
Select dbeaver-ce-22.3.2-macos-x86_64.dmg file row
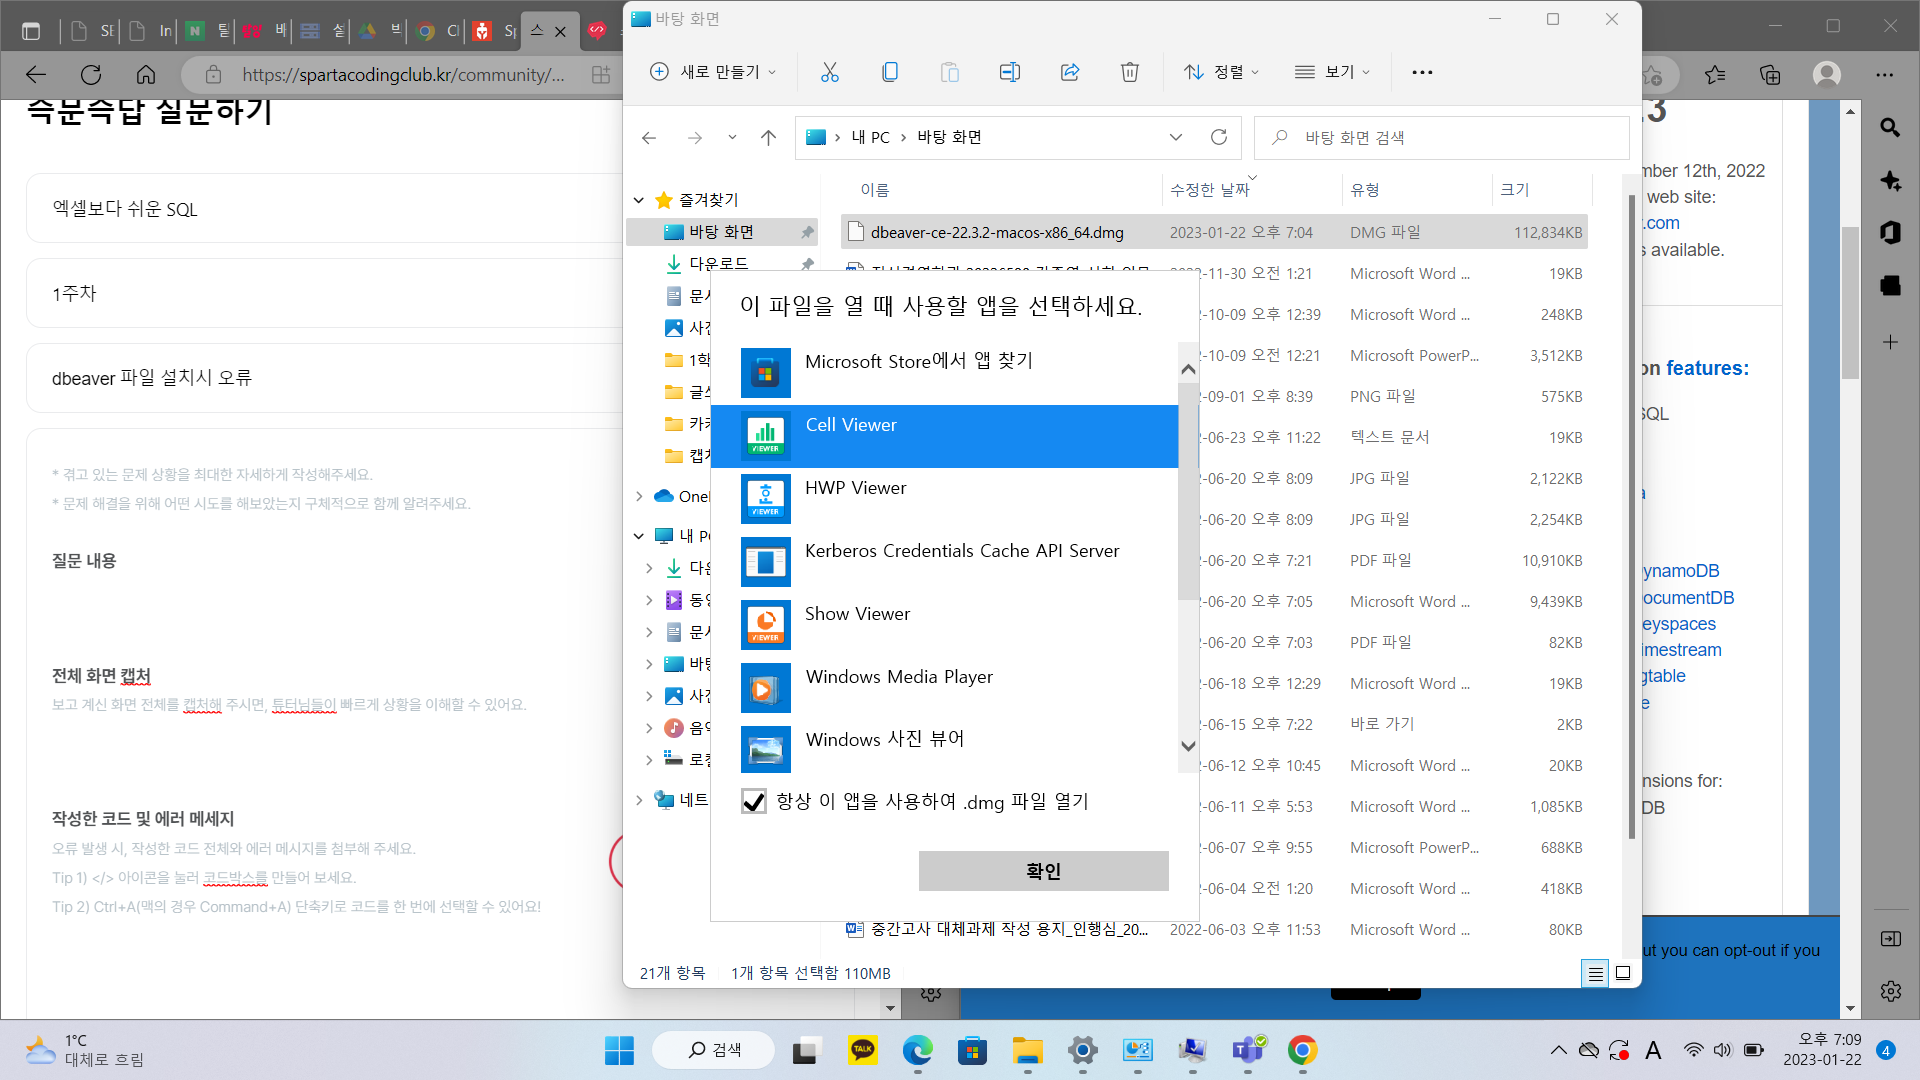pyautogui.click(x=1214, y=232)
